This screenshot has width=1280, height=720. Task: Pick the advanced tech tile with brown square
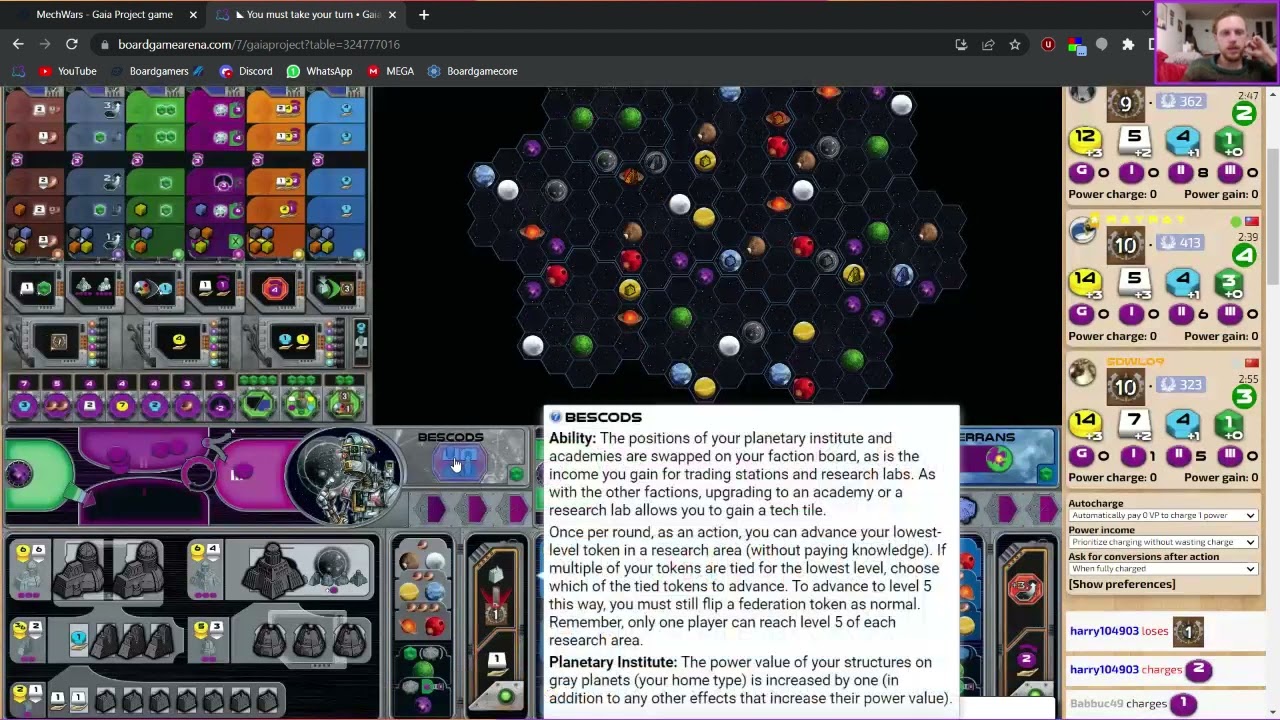58,342
